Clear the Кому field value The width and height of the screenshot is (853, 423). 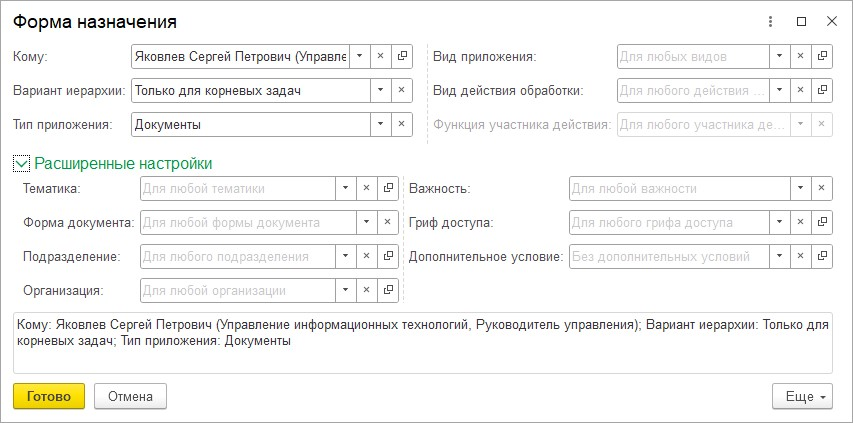tap(380, 57)
